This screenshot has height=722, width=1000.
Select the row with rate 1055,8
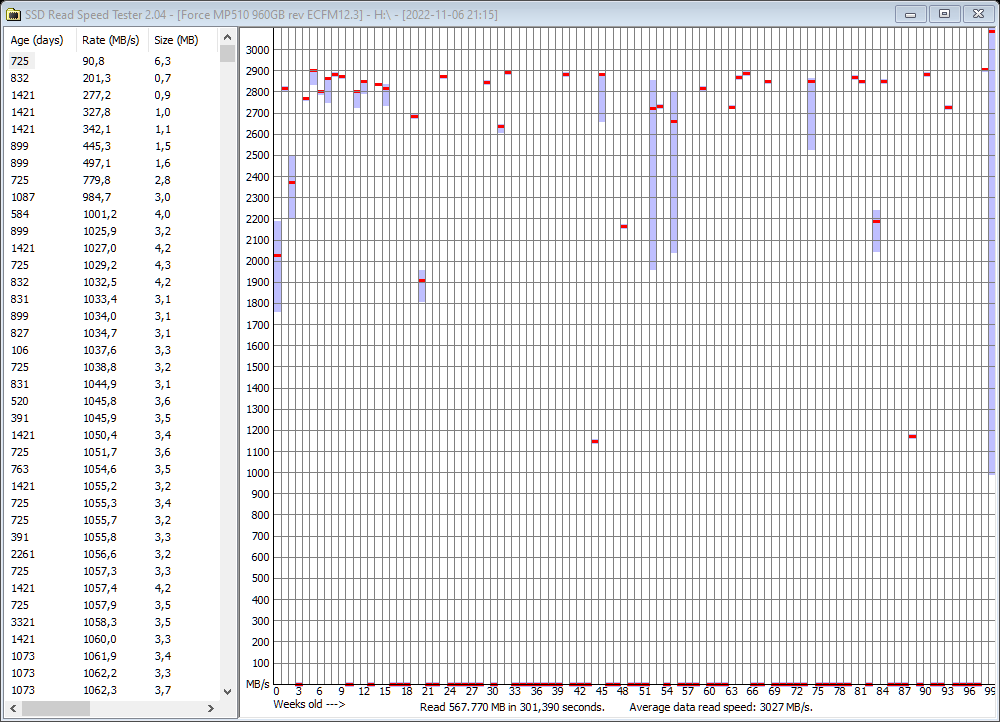coord(112,537)
